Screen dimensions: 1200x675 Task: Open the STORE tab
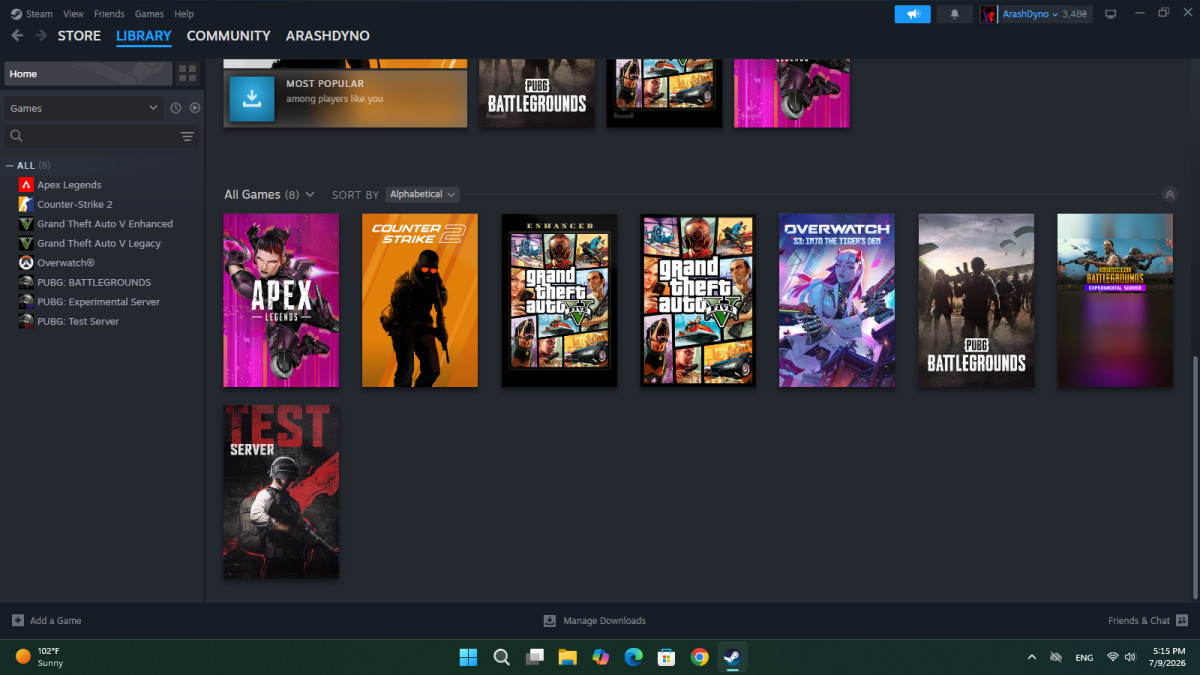click(79, 36)
